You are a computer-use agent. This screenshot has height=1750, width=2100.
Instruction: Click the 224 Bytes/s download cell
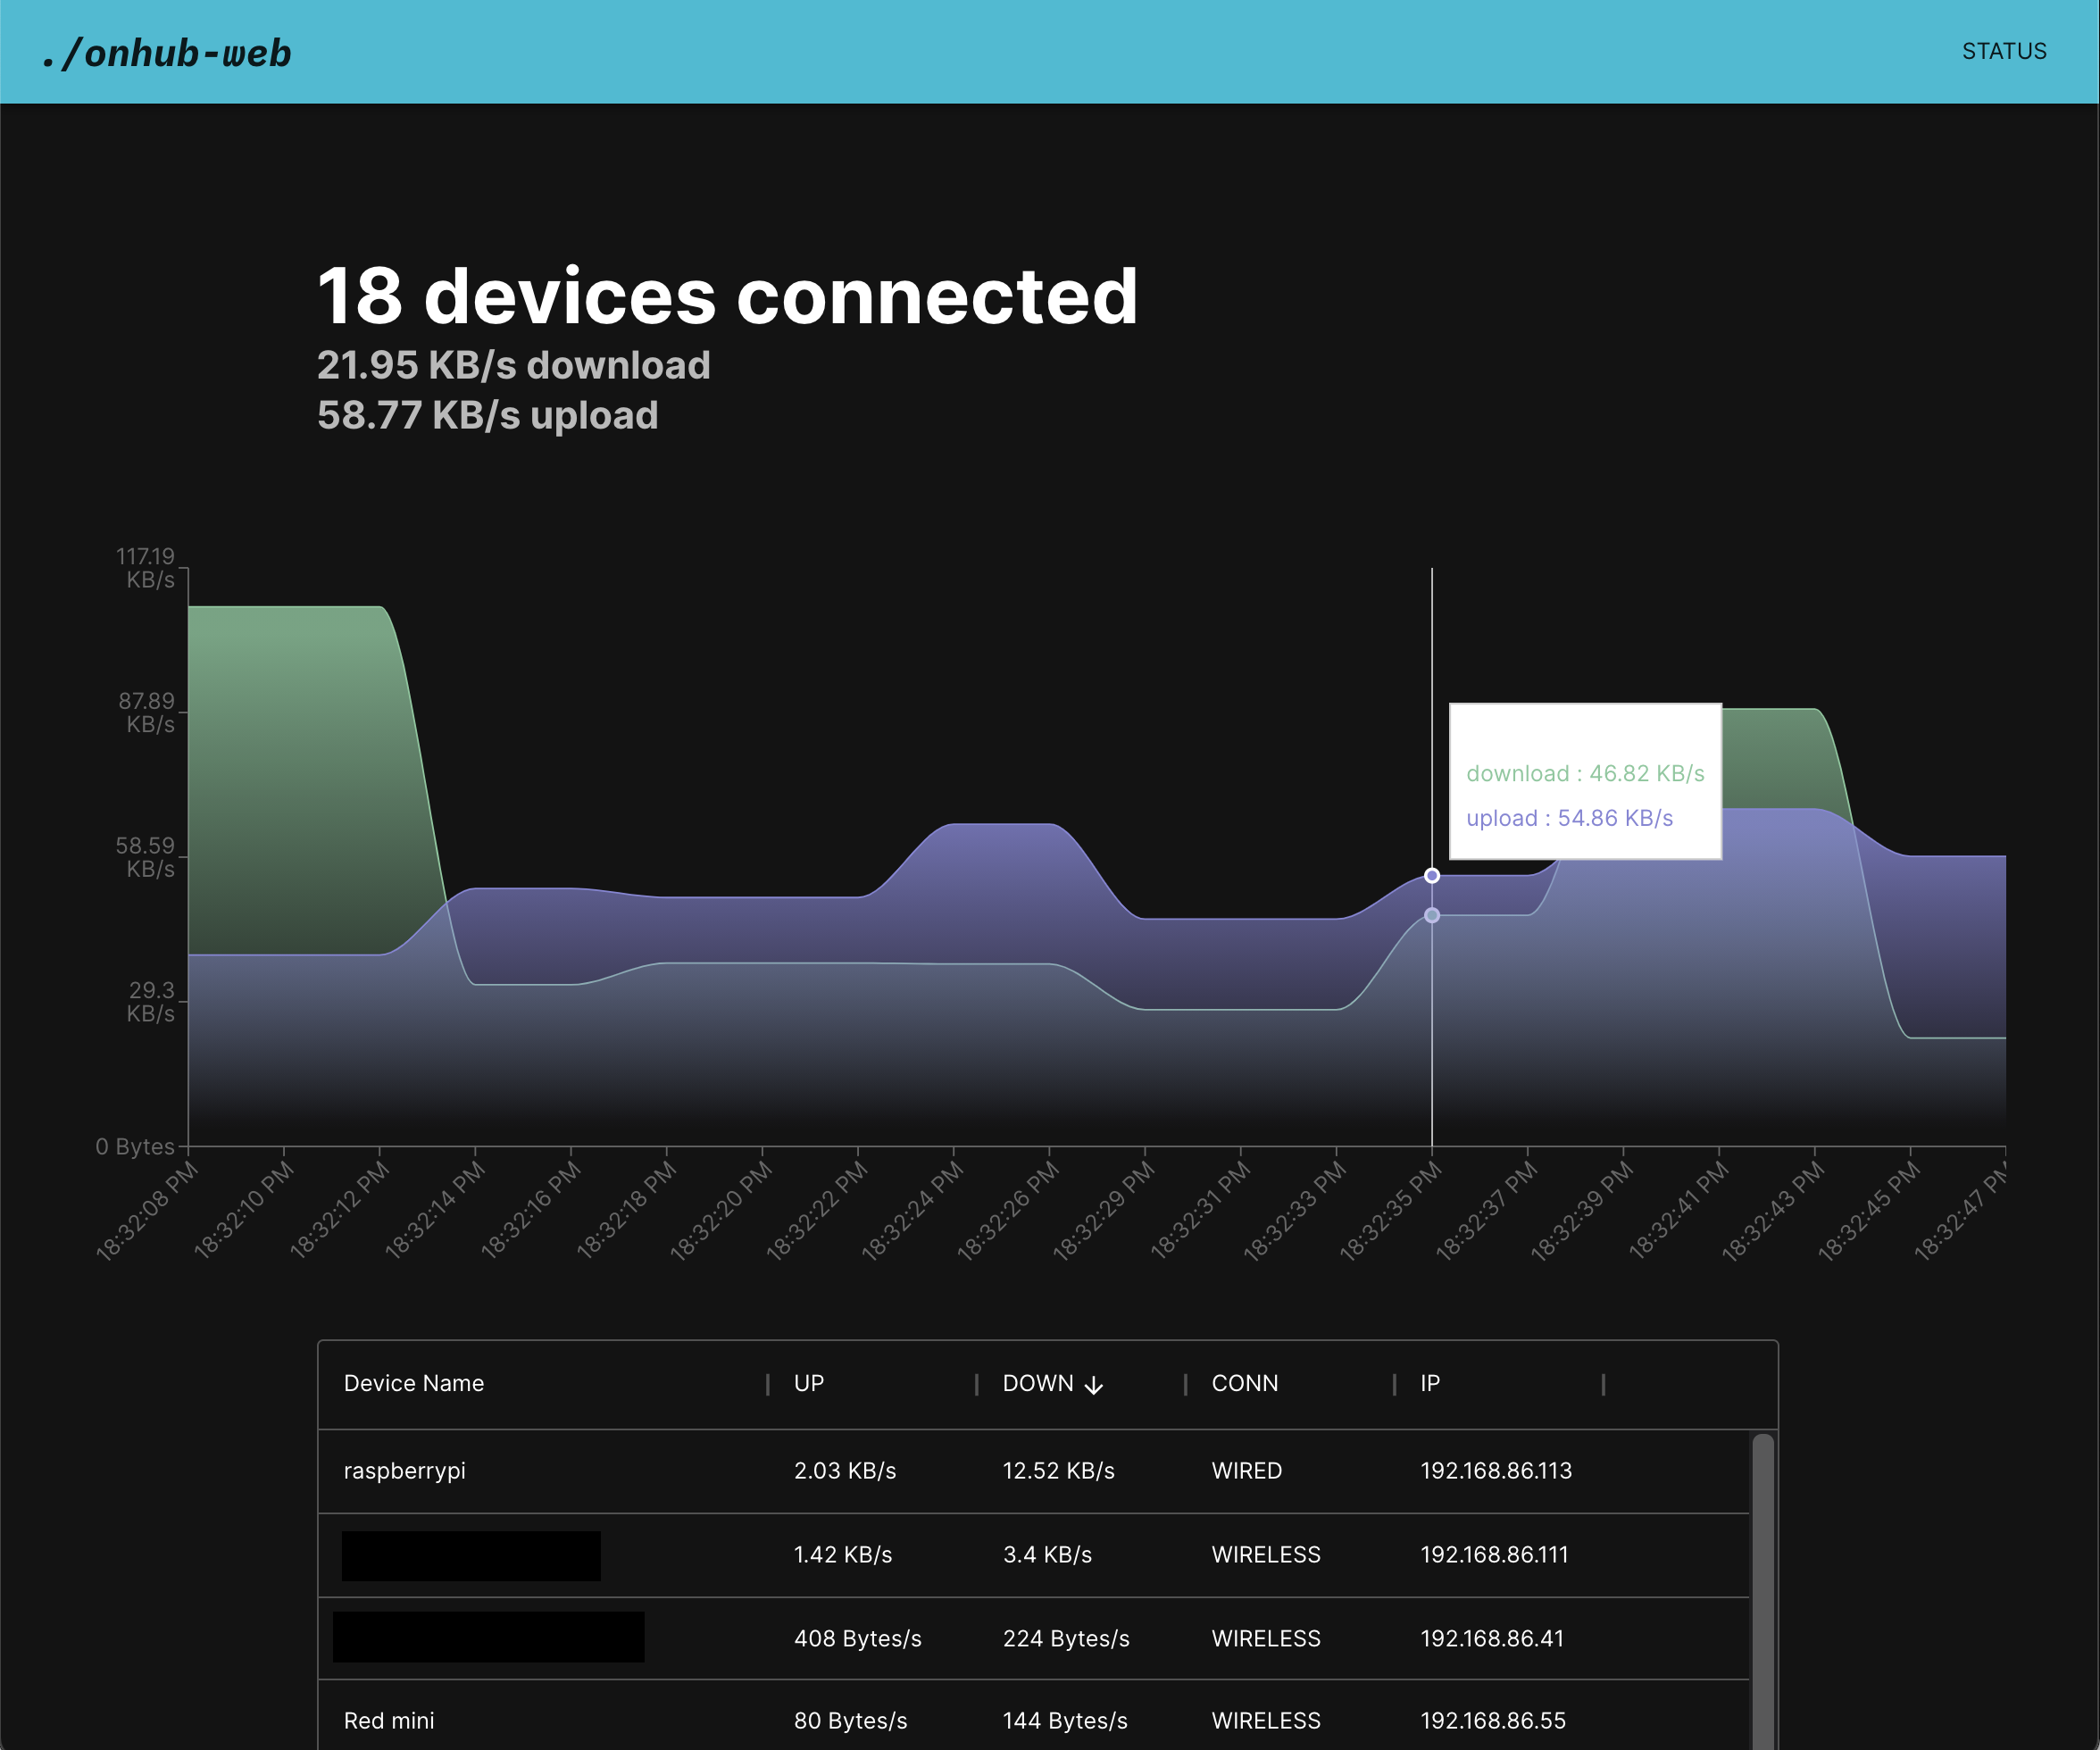pyautogui.click(x=1066, y=1639)
